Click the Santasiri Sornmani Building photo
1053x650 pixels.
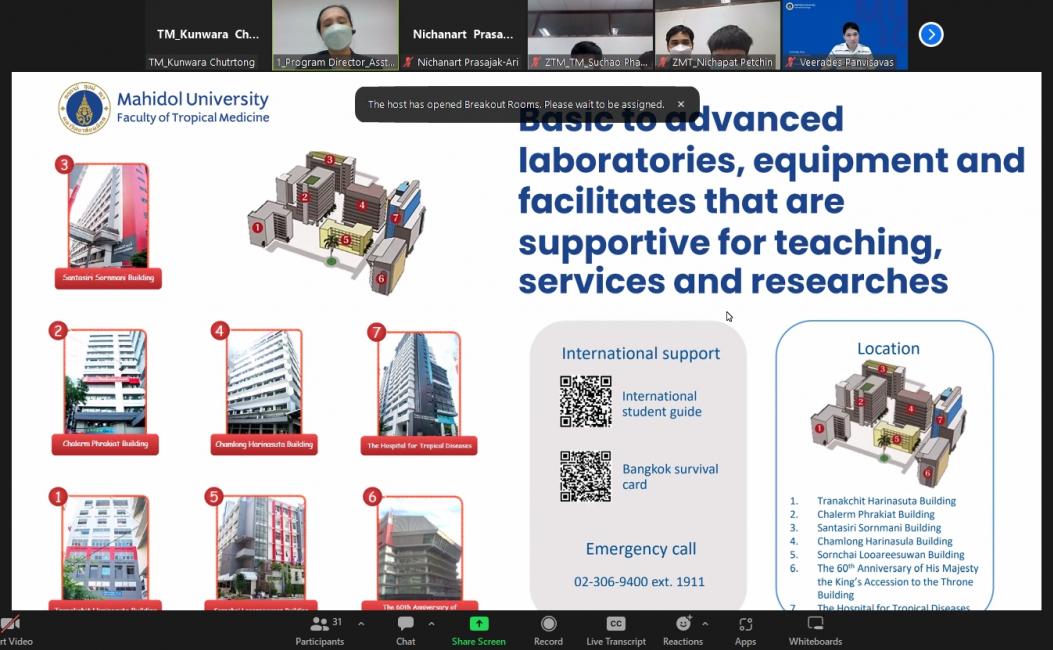tap(108, 215)
